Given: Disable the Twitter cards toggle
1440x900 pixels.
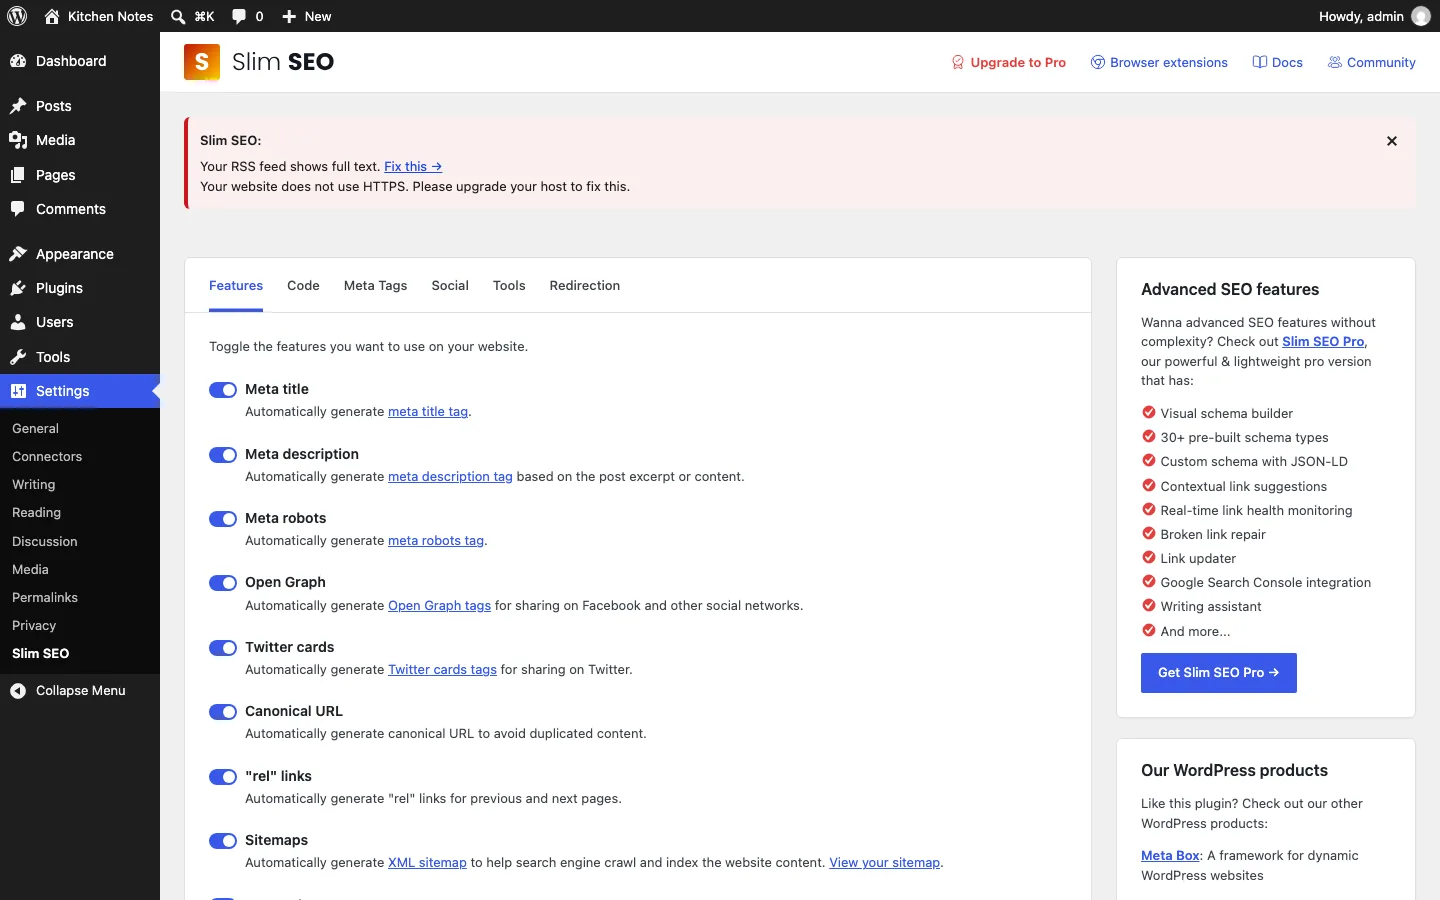Looking at the screenshot, I should (x=223, y=648).
